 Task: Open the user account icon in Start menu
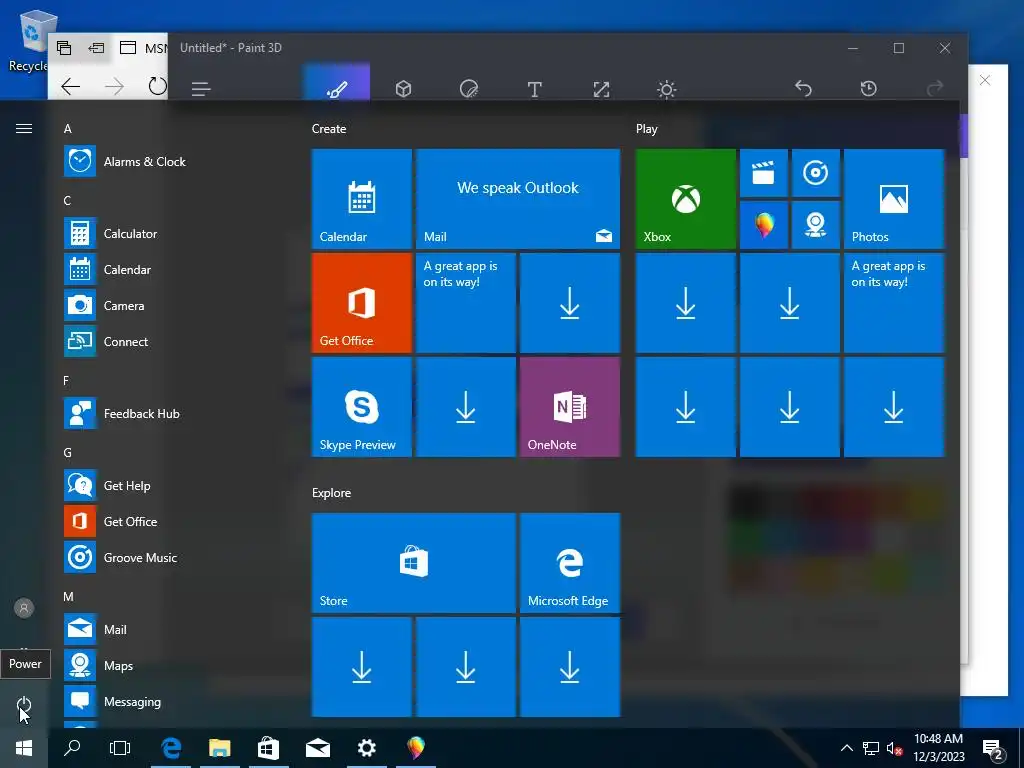pyautogui.click(x=24, y=608)
